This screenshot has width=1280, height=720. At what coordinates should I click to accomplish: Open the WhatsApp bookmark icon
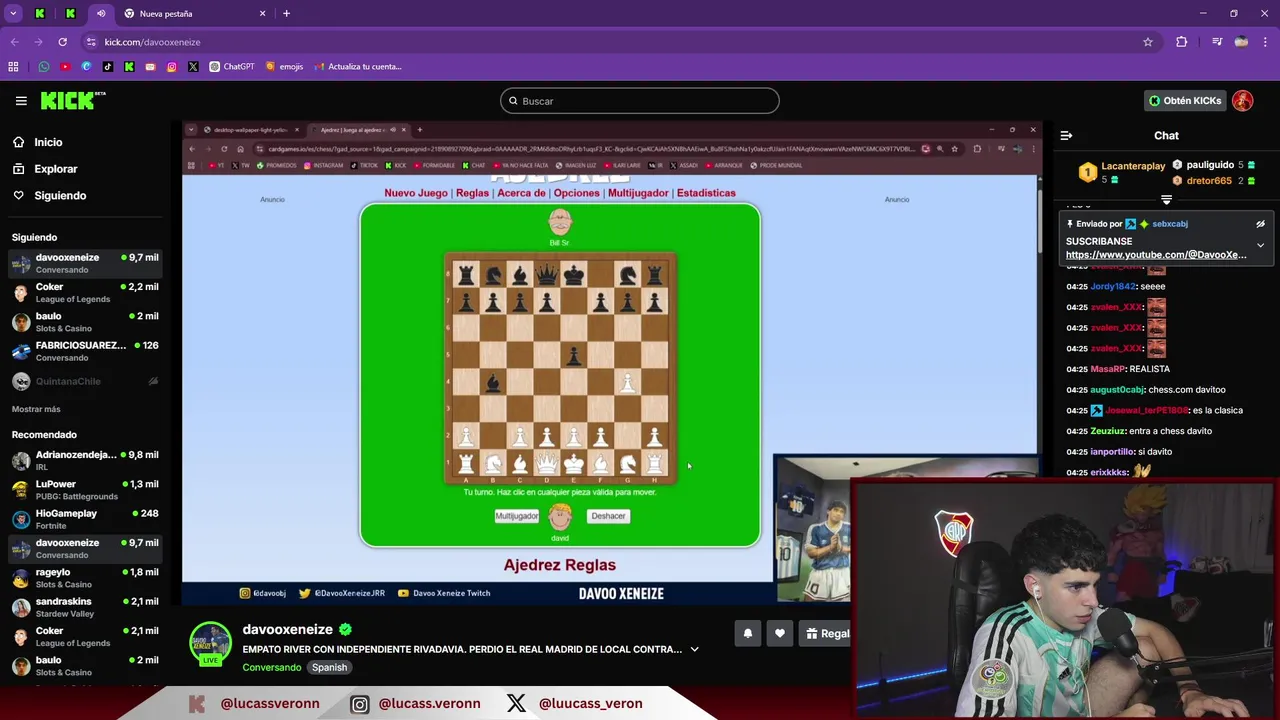tap(44, 67)
